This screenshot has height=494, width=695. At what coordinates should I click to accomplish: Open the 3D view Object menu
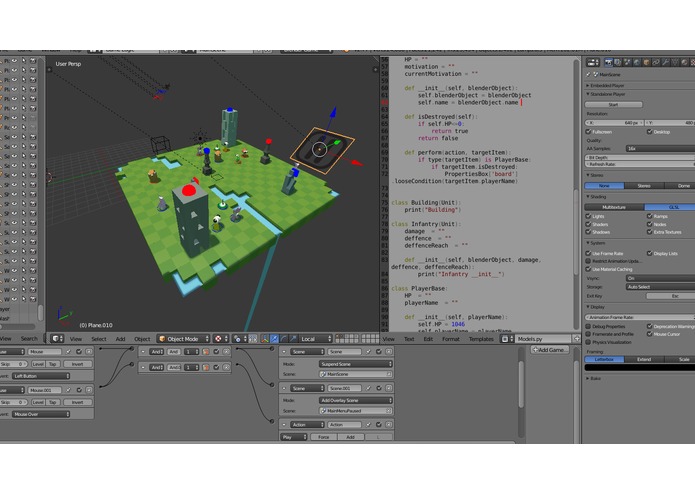click(142, 338)
